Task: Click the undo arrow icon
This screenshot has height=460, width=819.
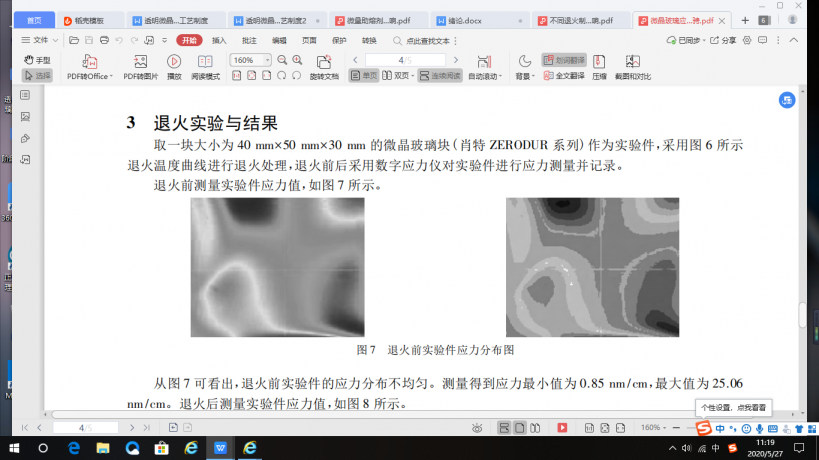Action: point(119,40)
